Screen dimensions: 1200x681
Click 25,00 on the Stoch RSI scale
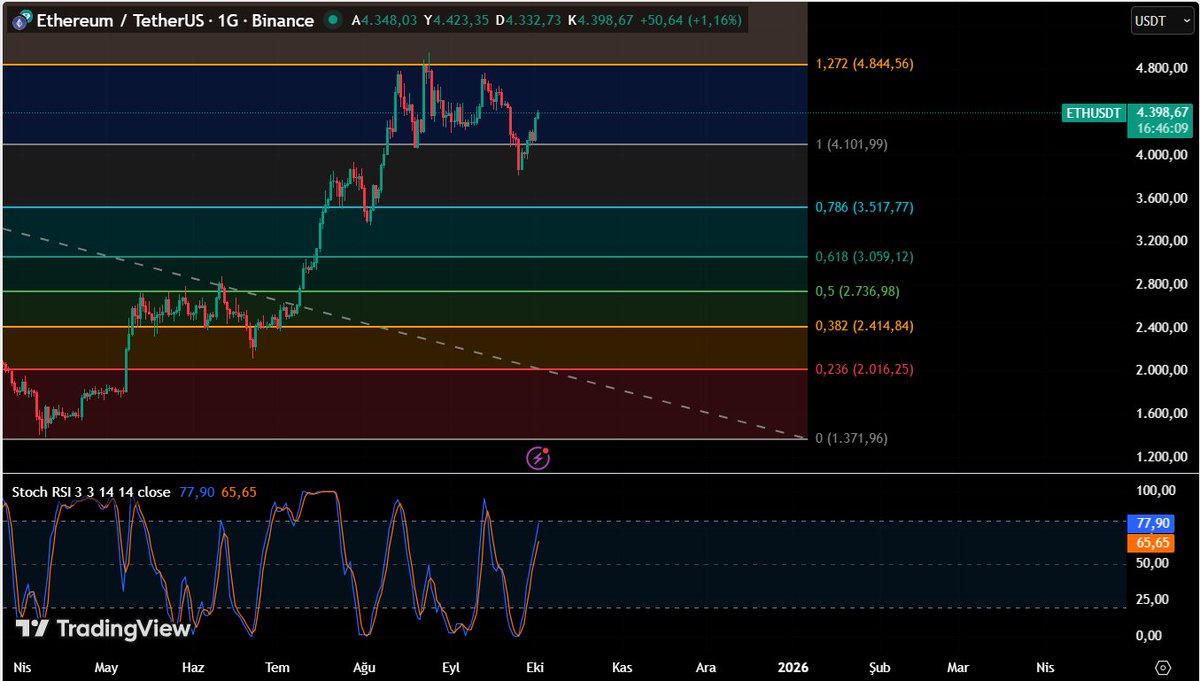tap(1153, 599)
